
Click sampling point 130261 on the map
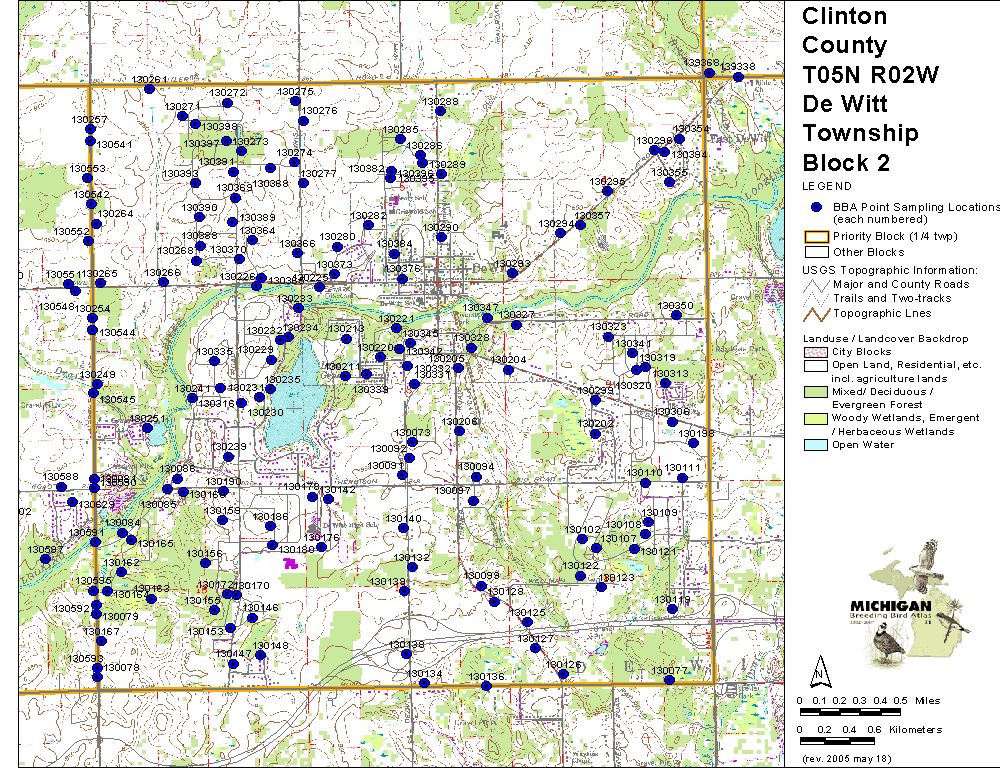(x=149, y=89)
